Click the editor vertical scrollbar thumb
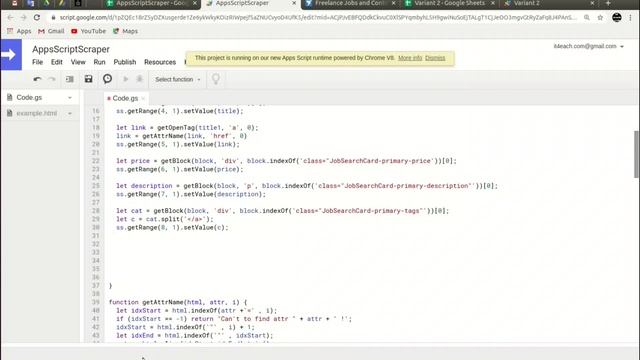The width and height of the screenshot is (640, 360). tap(636, 154)
